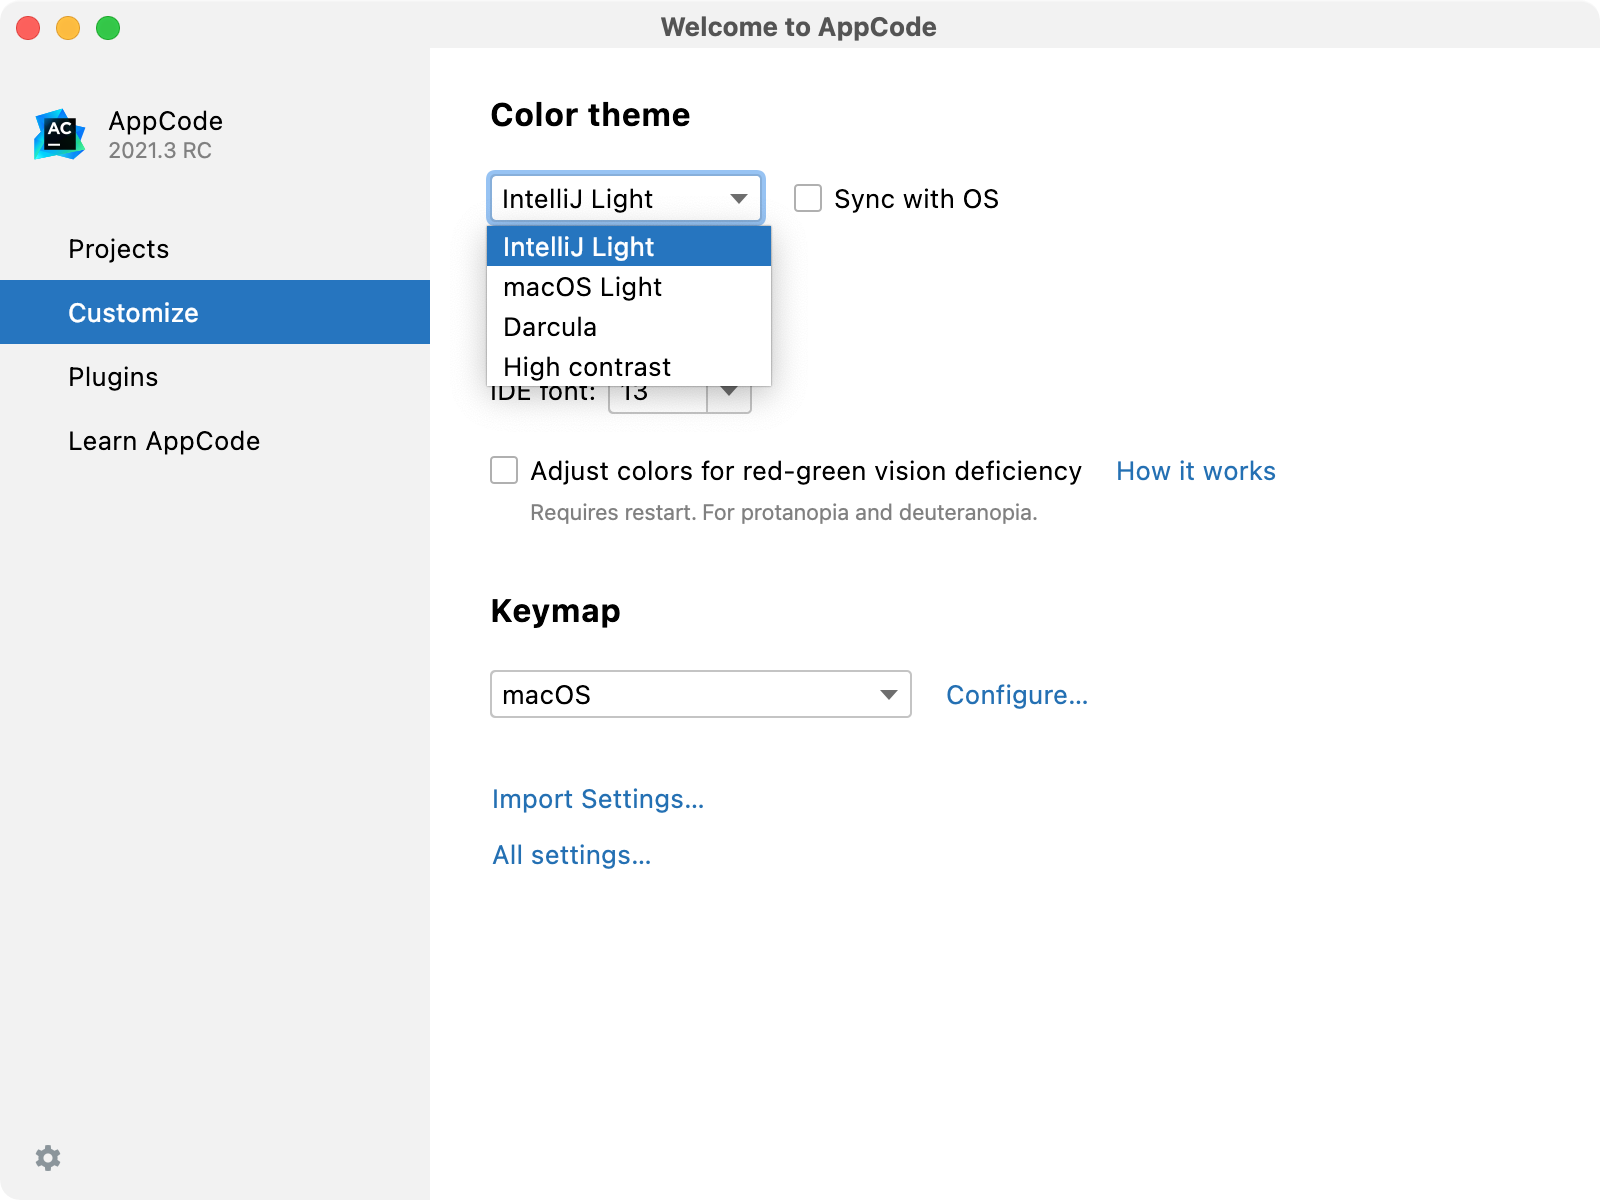Expand the Keymap macOS dropdown
The height and width of the screenshot is (1200, 1600).
tap(888, 695)
